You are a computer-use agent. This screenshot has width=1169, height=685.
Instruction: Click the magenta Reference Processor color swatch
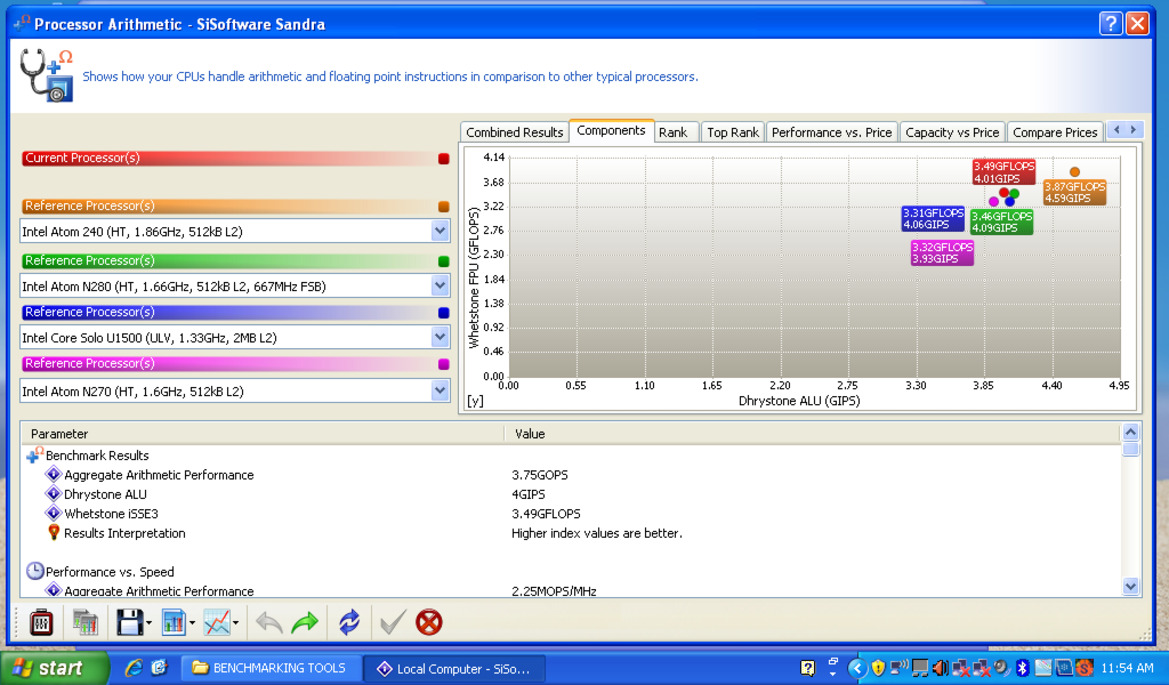(x=444, y=364)
